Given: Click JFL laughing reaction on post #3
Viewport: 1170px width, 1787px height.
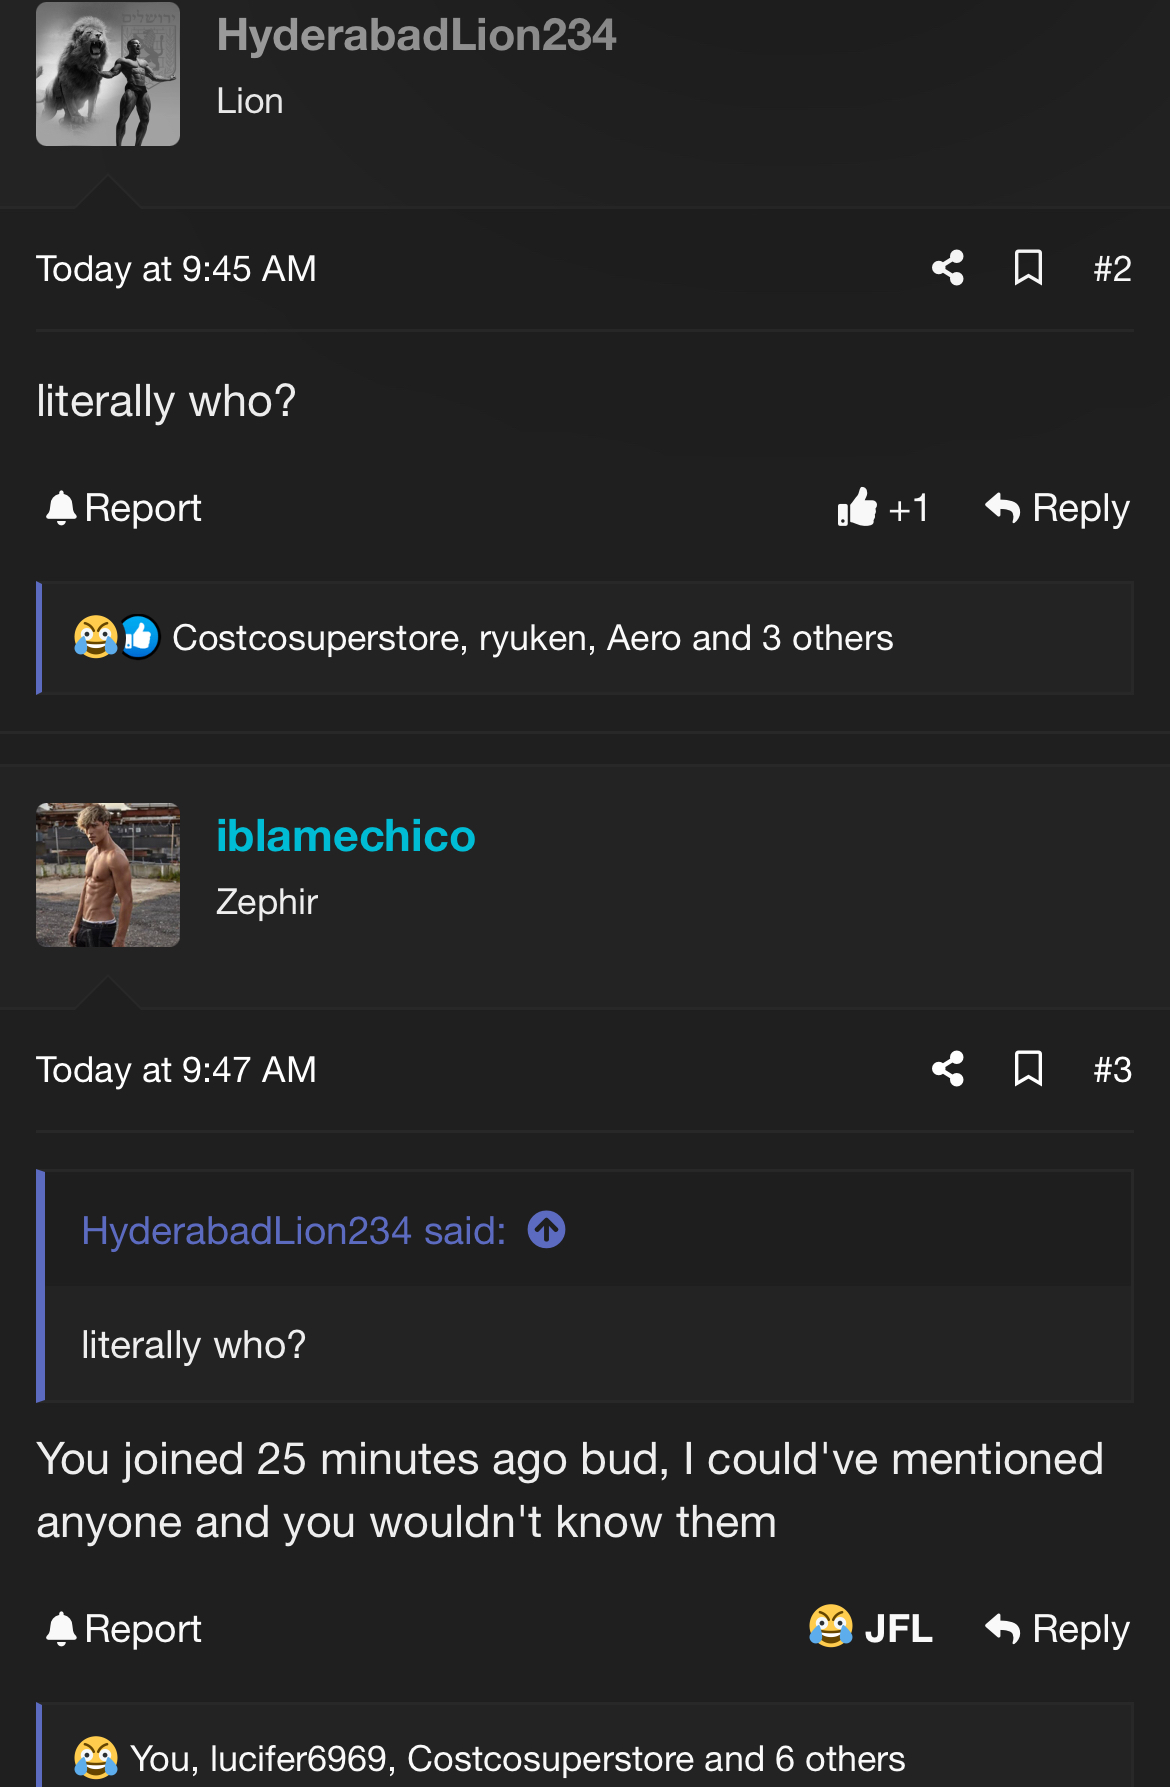Looking at the screenshot, I should (x=870, y=1628).
